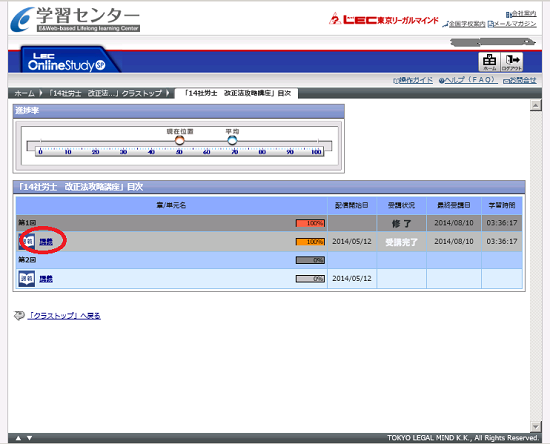Click the 章/単元名 column header

click(172, 206)
